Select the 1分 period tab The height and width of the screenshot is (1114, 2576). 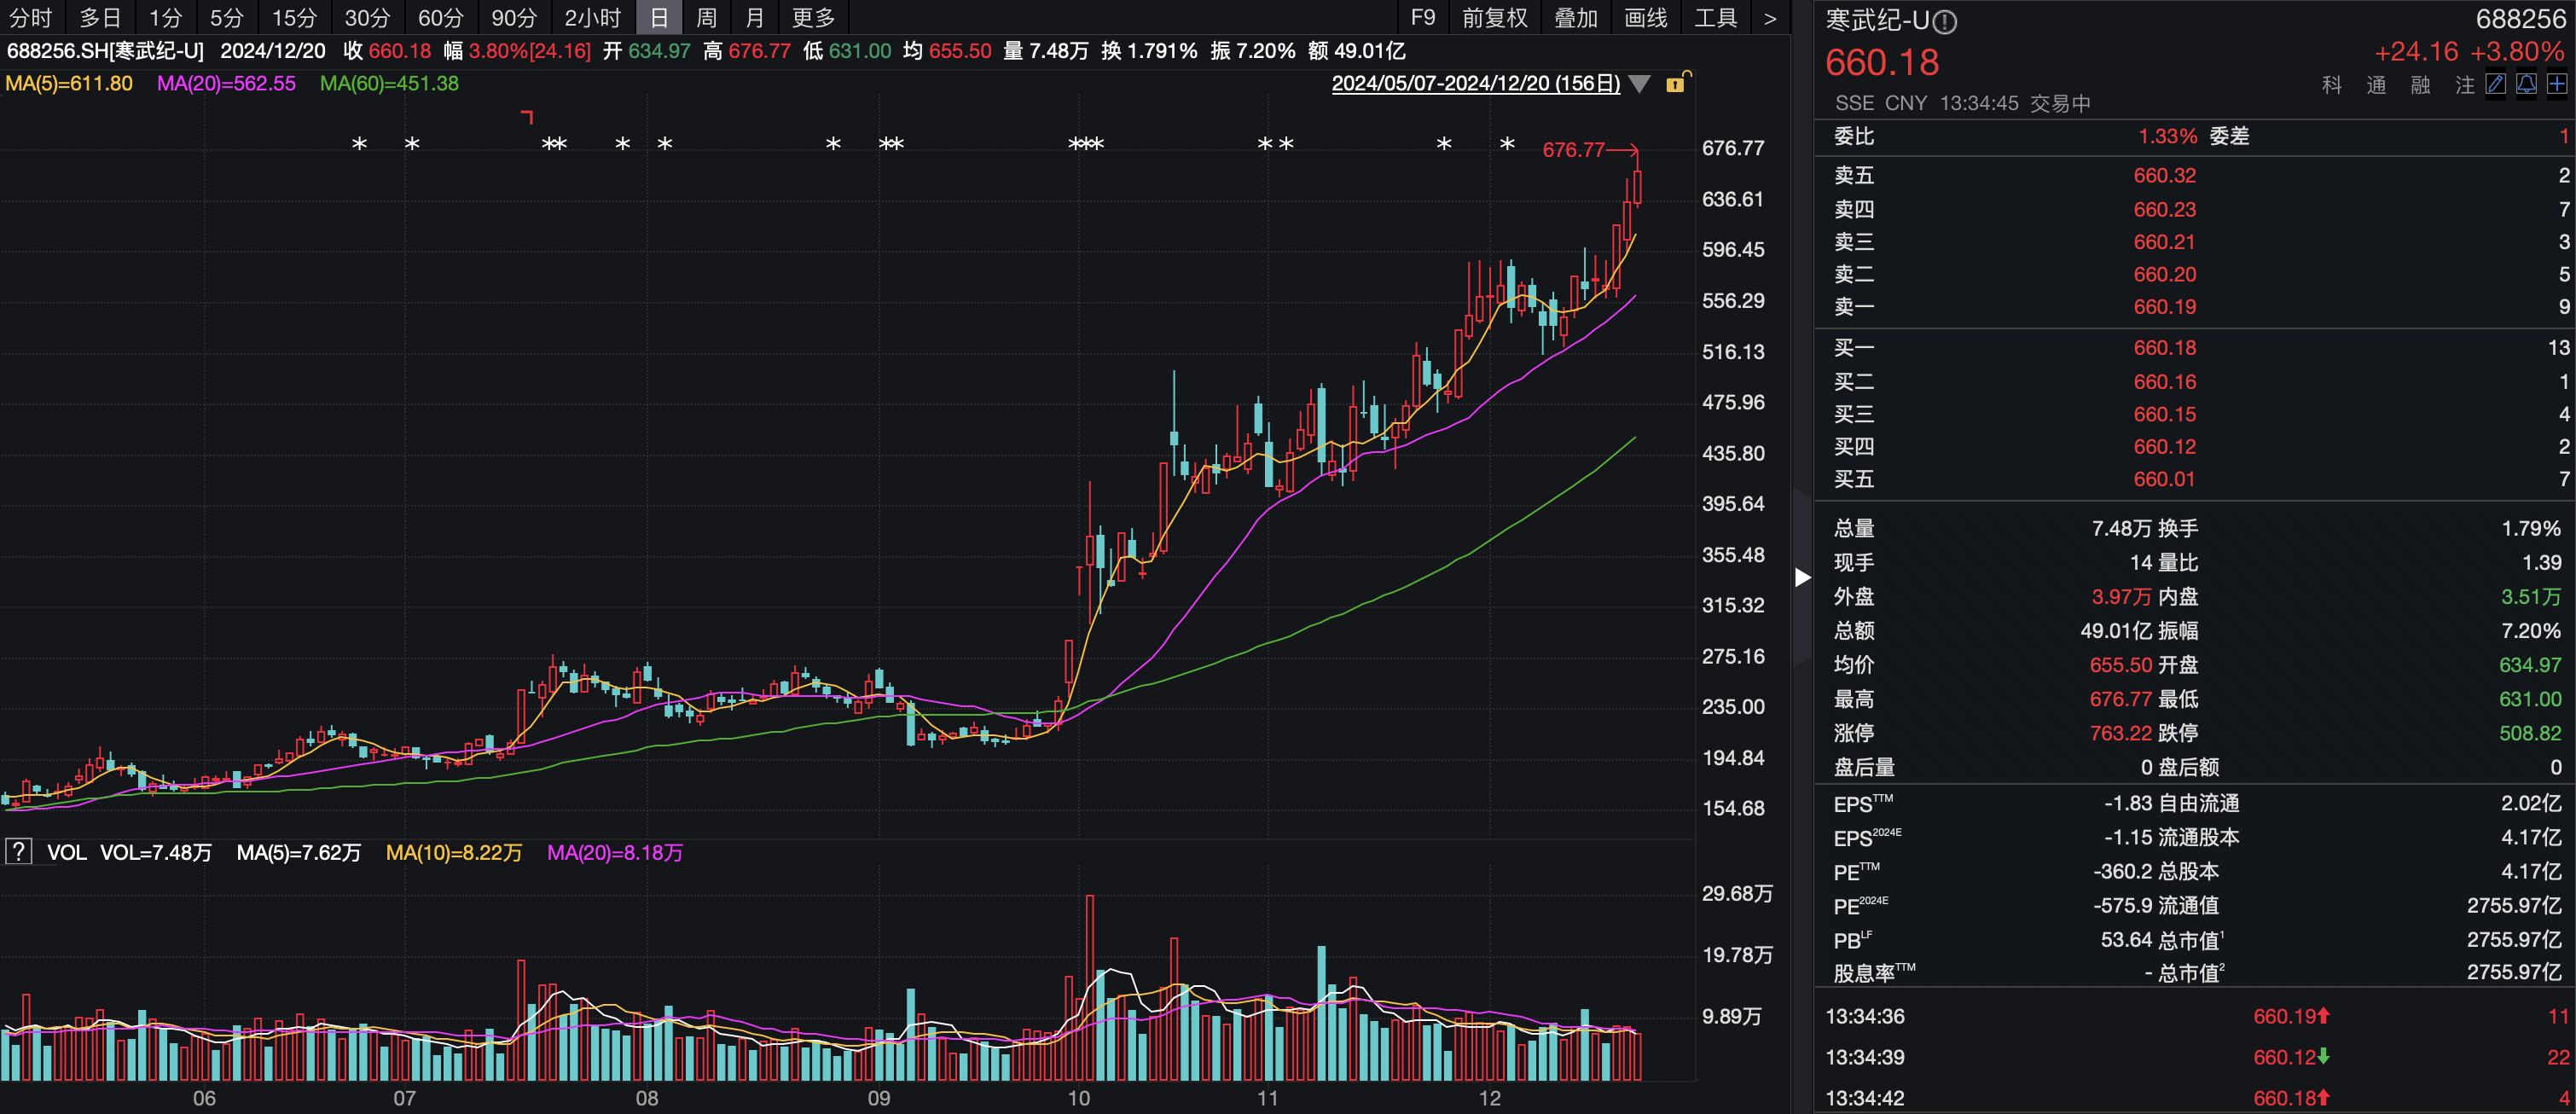click(x=166, y=18)
